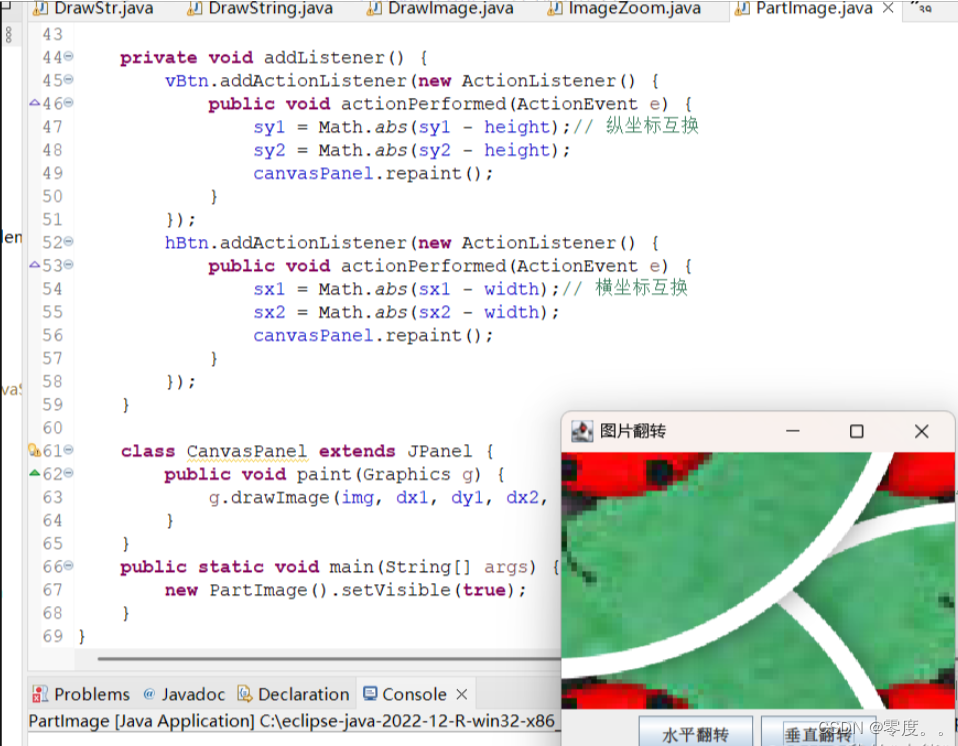Click the Problems view icon in bottom panel
Viewport: 958px width, 746px height.
pyautogui.click(x=41, y=693)
